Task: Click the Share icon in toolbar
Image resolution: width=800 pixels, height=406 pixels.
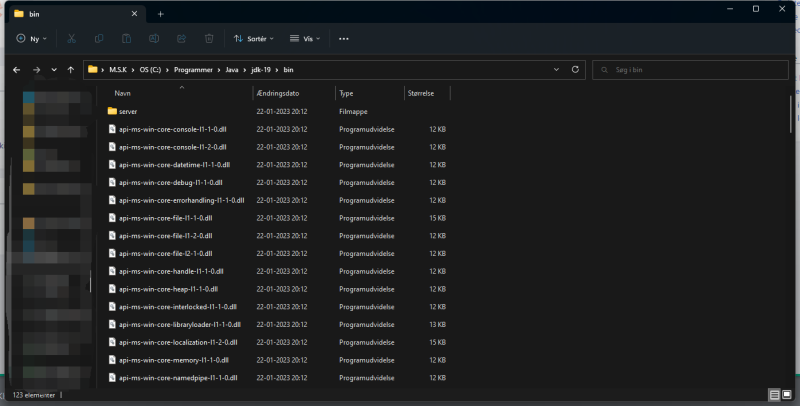Action: [x=181, y=39]
